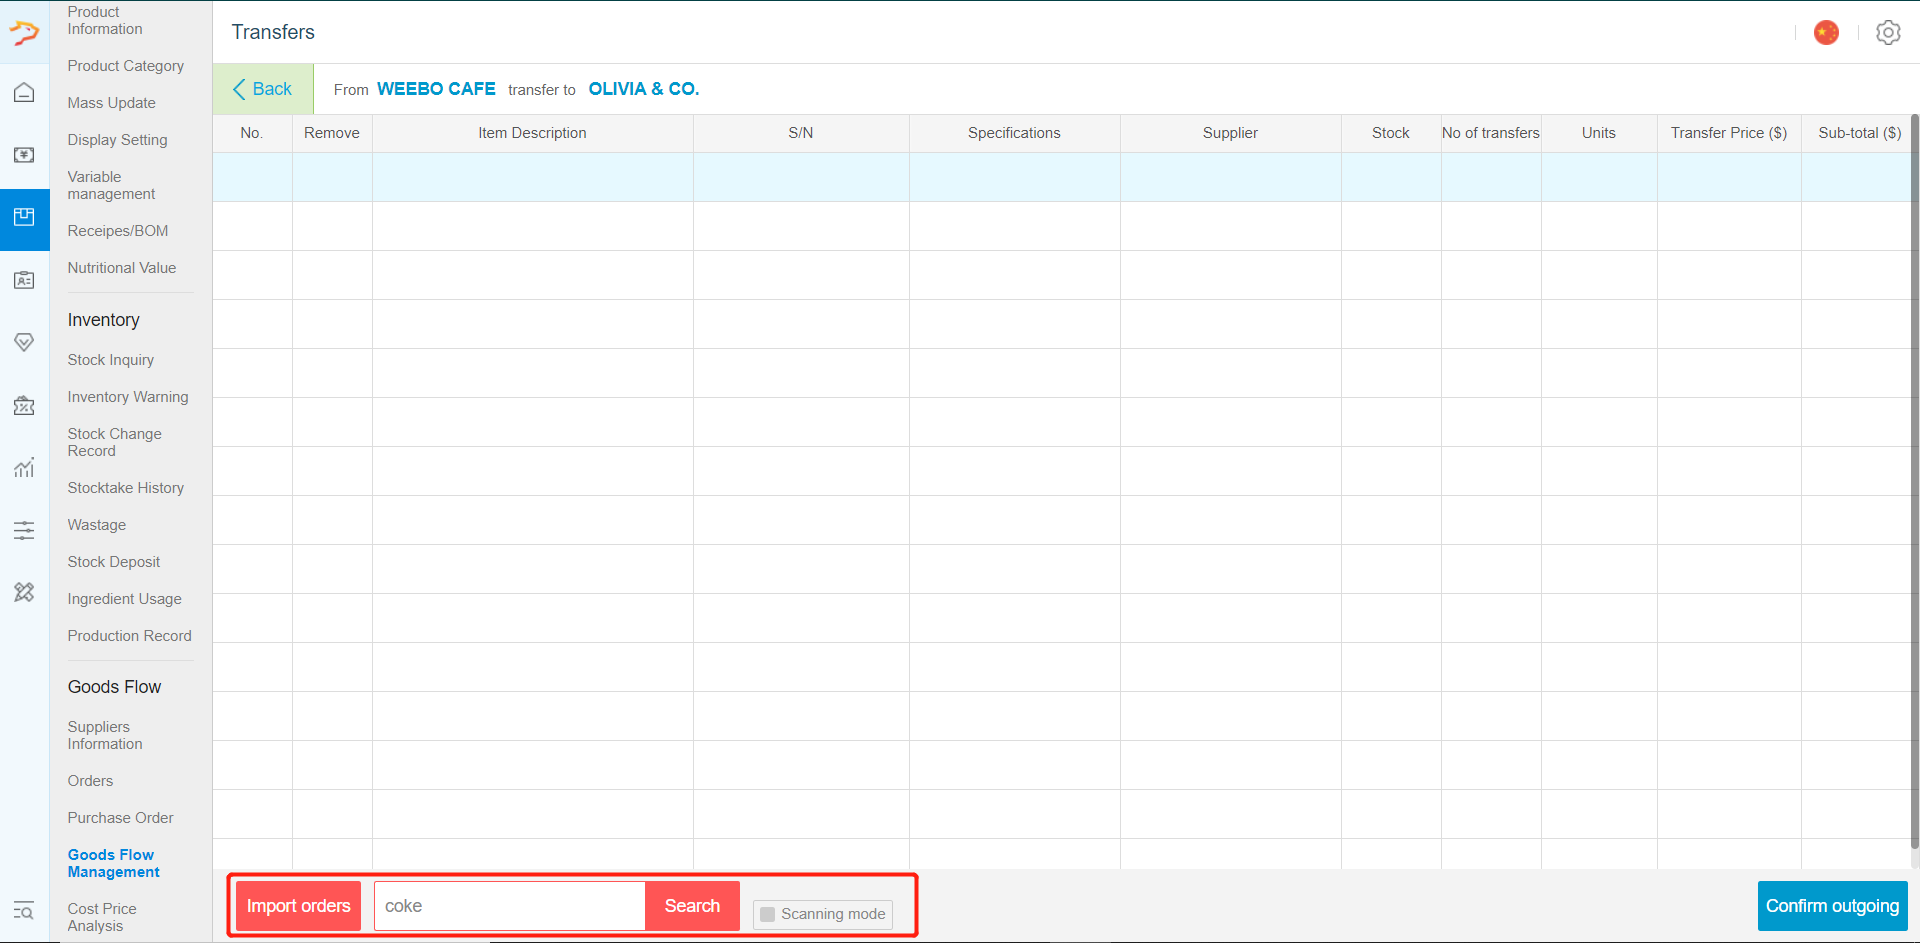Focus the search field containing coke
Viewport: 1920px width, 943px height.
coord(510,906)
